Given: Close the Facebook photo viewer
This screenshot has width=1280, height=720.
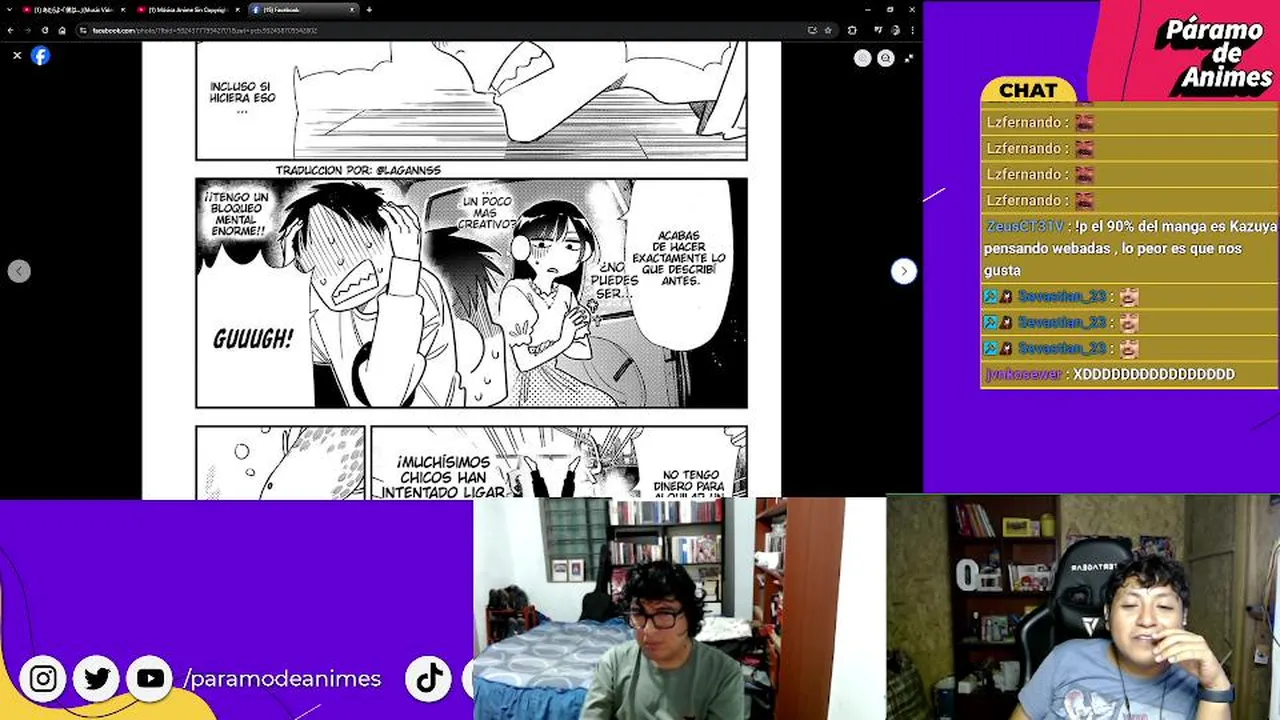Looking at the screenshot, I should pyautogui.click(x=17, y=56).
